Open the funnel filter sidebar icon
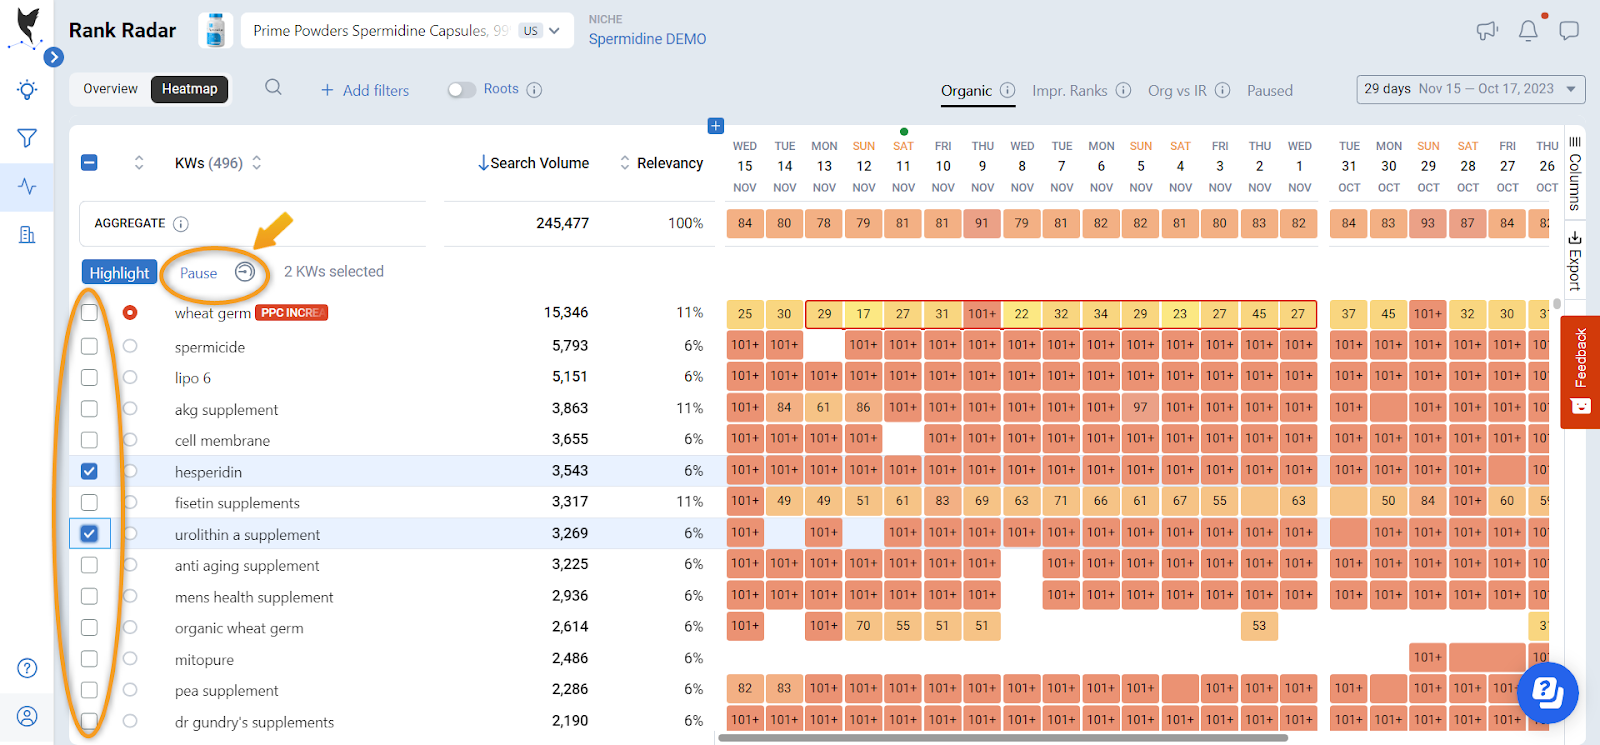Viewport: 1600px width, 745px height. click(x=27, y=138)
